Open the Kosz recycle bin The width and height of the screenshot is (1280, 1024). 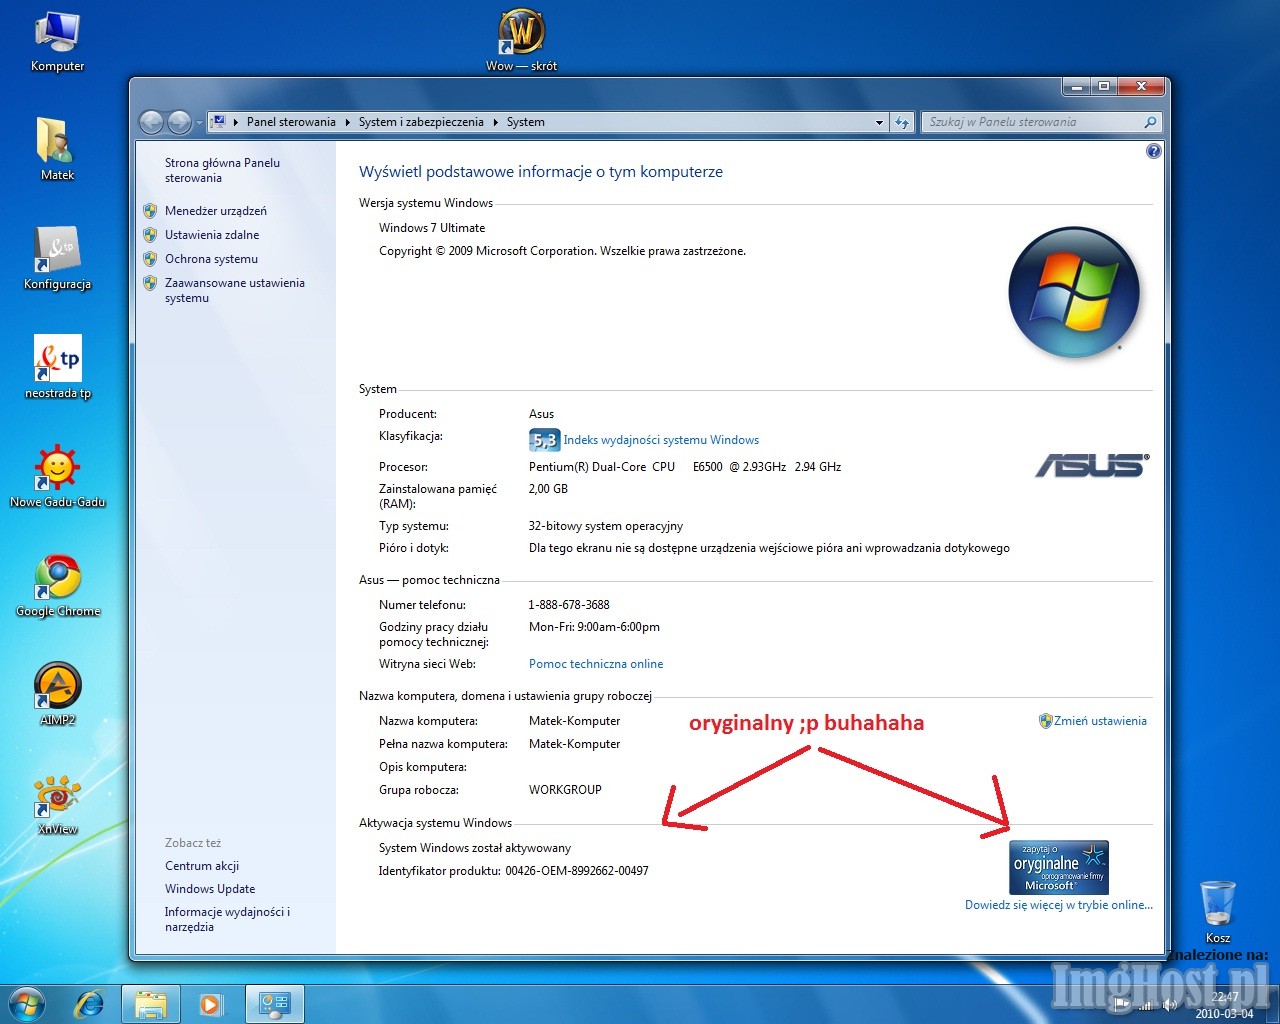[x=1217, y=911]
